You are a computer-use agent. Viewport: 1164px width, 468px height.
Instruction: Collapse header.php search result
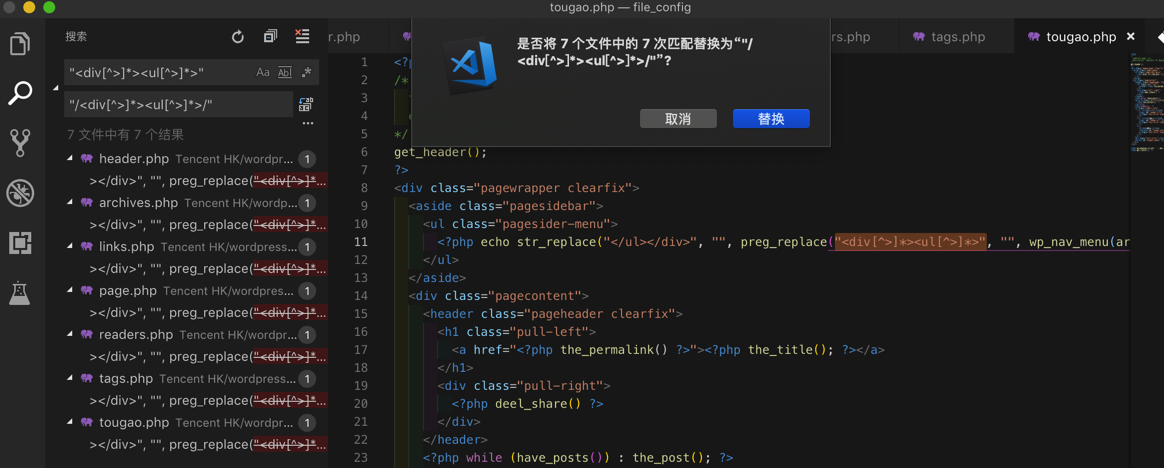70,159
